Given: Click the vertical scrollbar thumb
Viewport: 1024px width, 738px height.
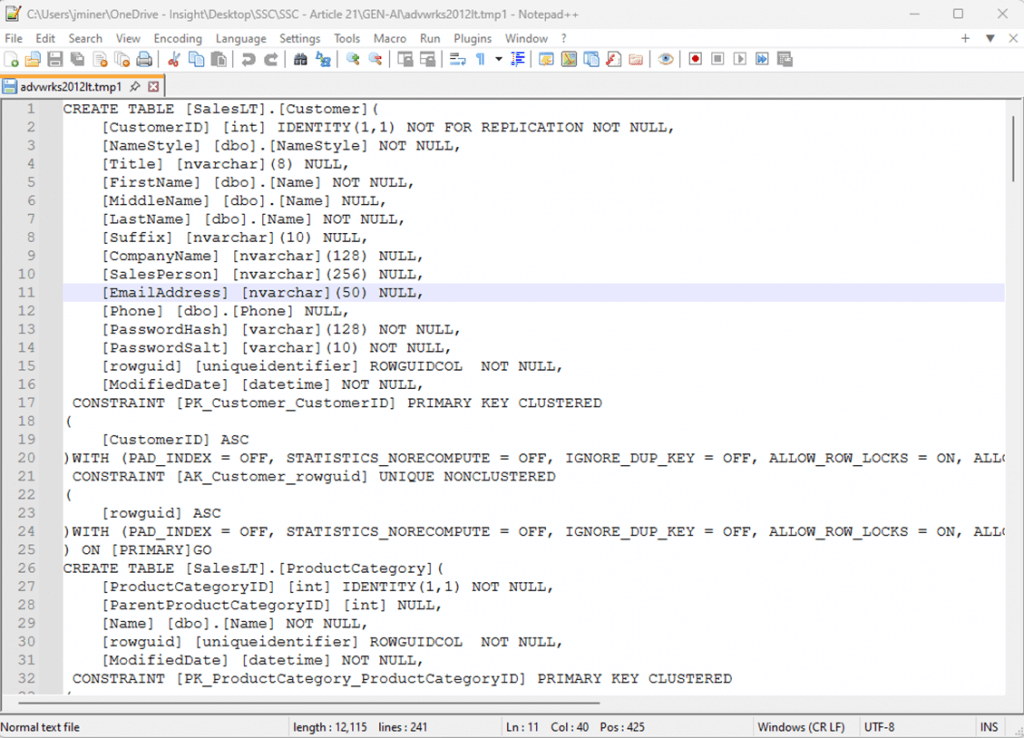Looking at the screenshot, I should pos(1012,149).
